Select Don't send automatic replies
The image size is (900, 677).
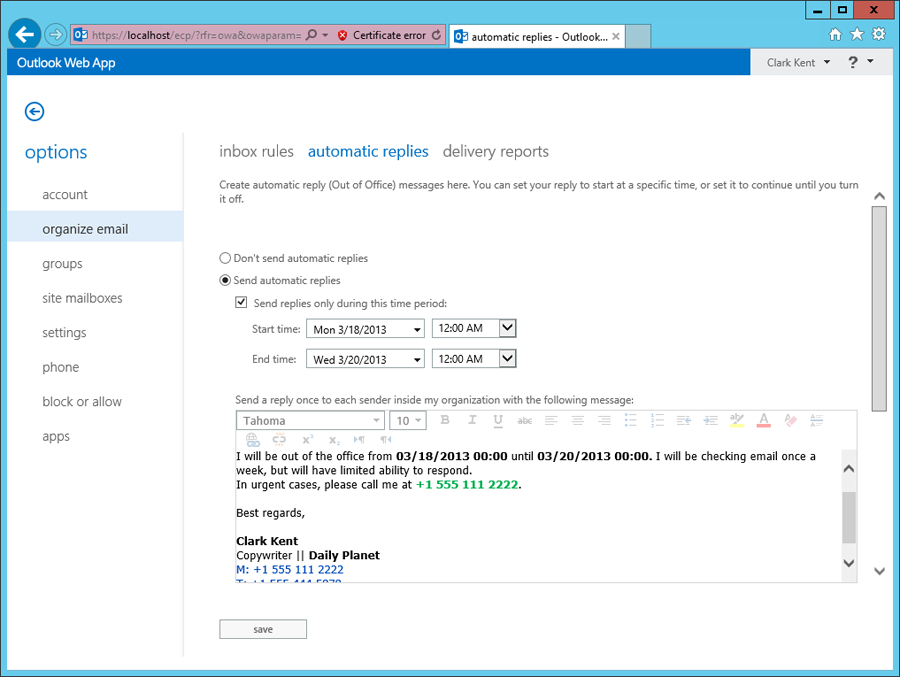pyautogui.click(x=225, y=258)
